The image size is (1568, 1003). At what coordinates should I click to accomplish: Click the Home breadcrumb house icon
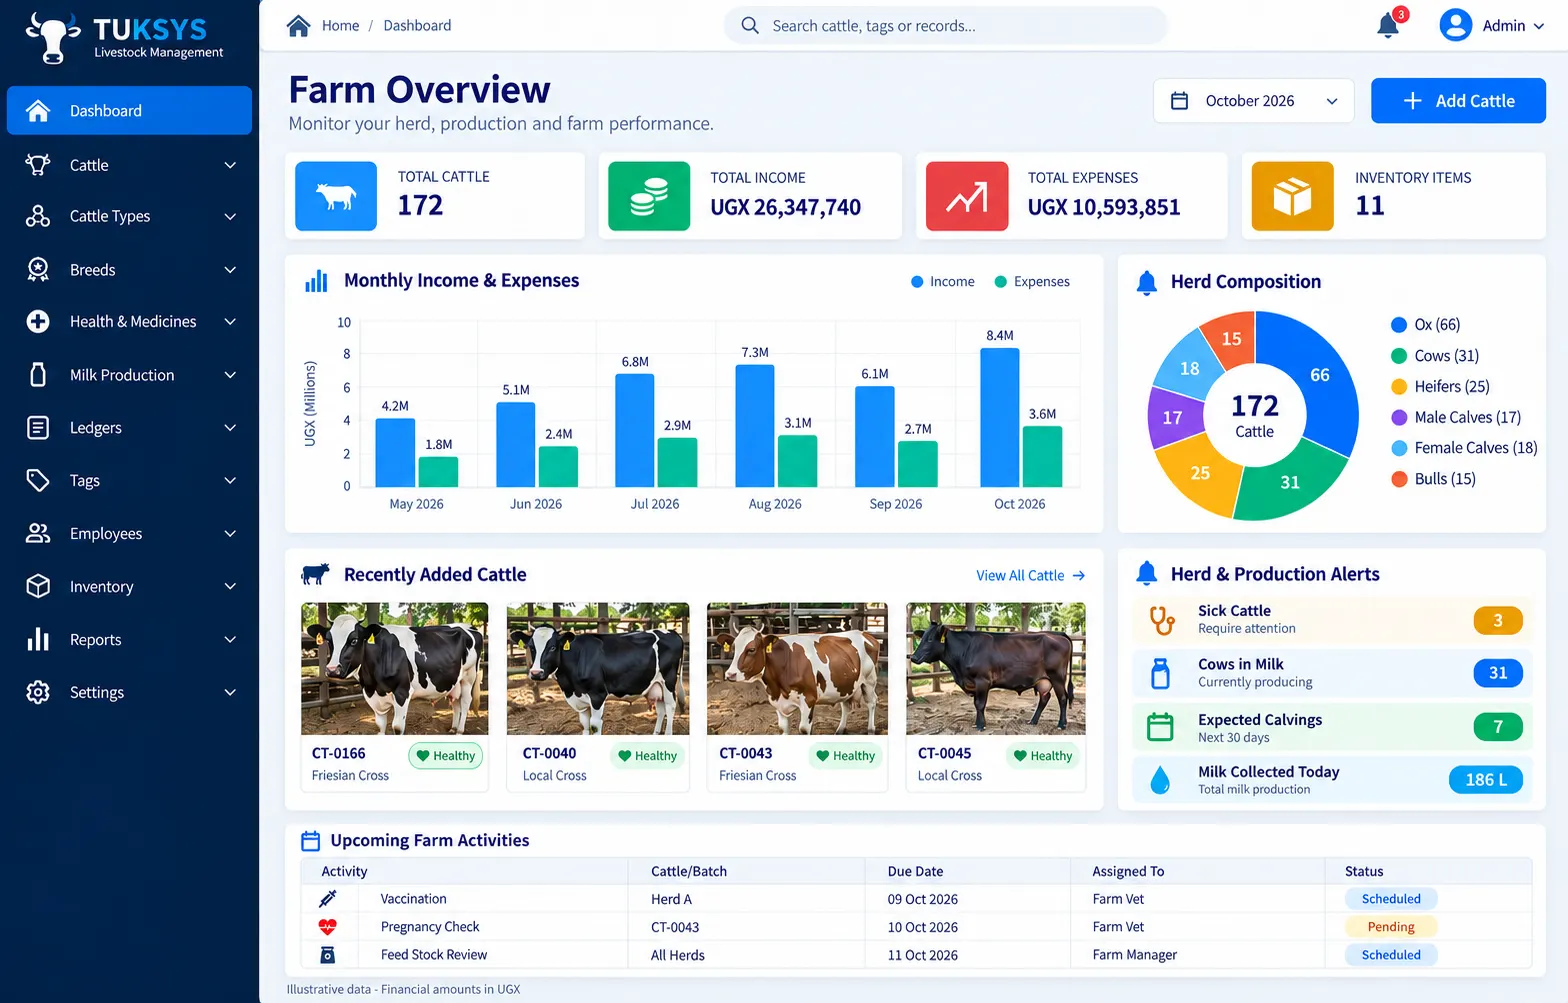[x=298, y=26]
